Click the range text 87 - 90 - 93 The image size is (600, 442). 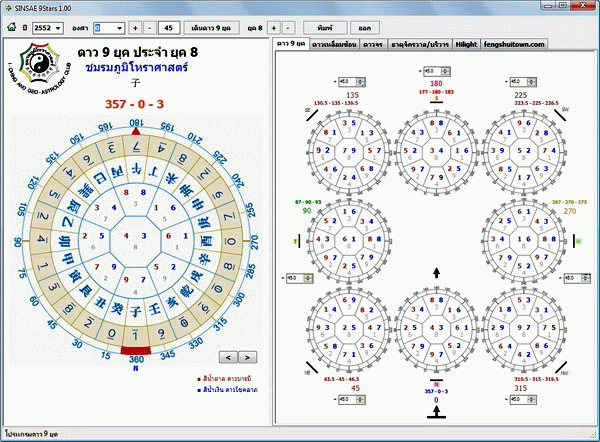pyautogui.click(x=308, y=202)
